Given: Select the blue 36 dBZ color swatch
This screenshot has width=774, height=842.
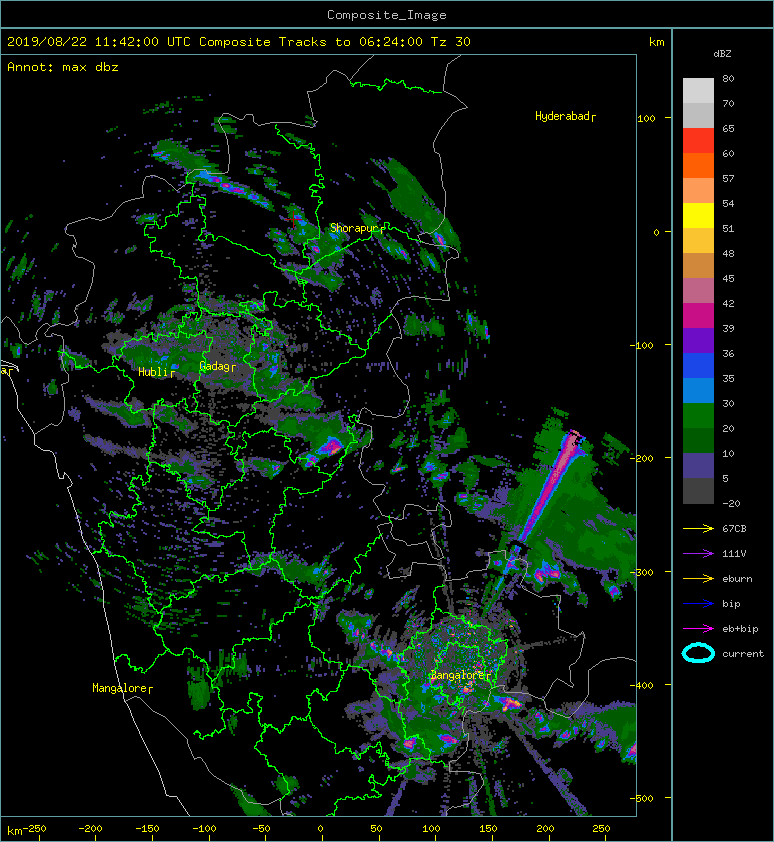Looking at the screenshot, I should coord(698,365).
